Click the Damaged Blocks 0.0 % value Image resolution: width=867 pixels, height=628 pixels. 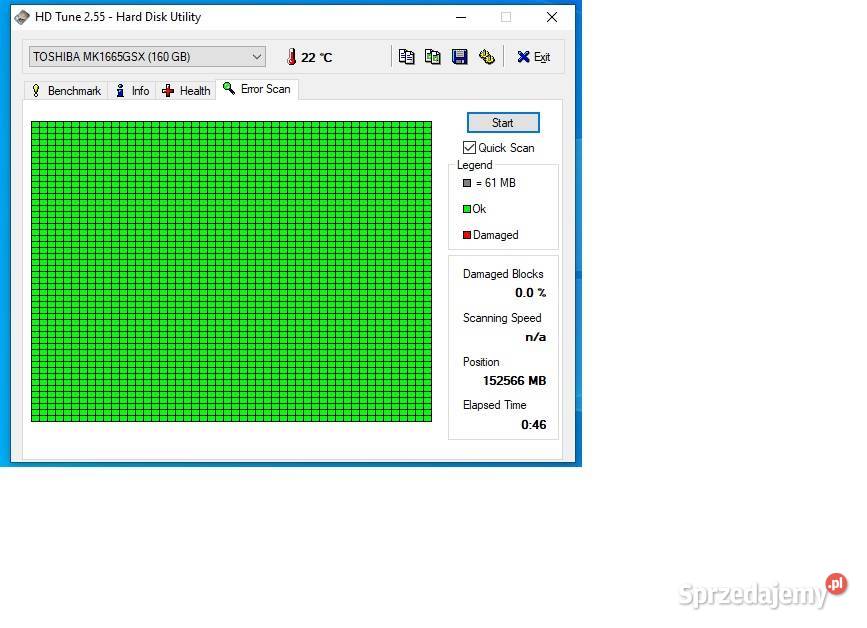[530, 293]
